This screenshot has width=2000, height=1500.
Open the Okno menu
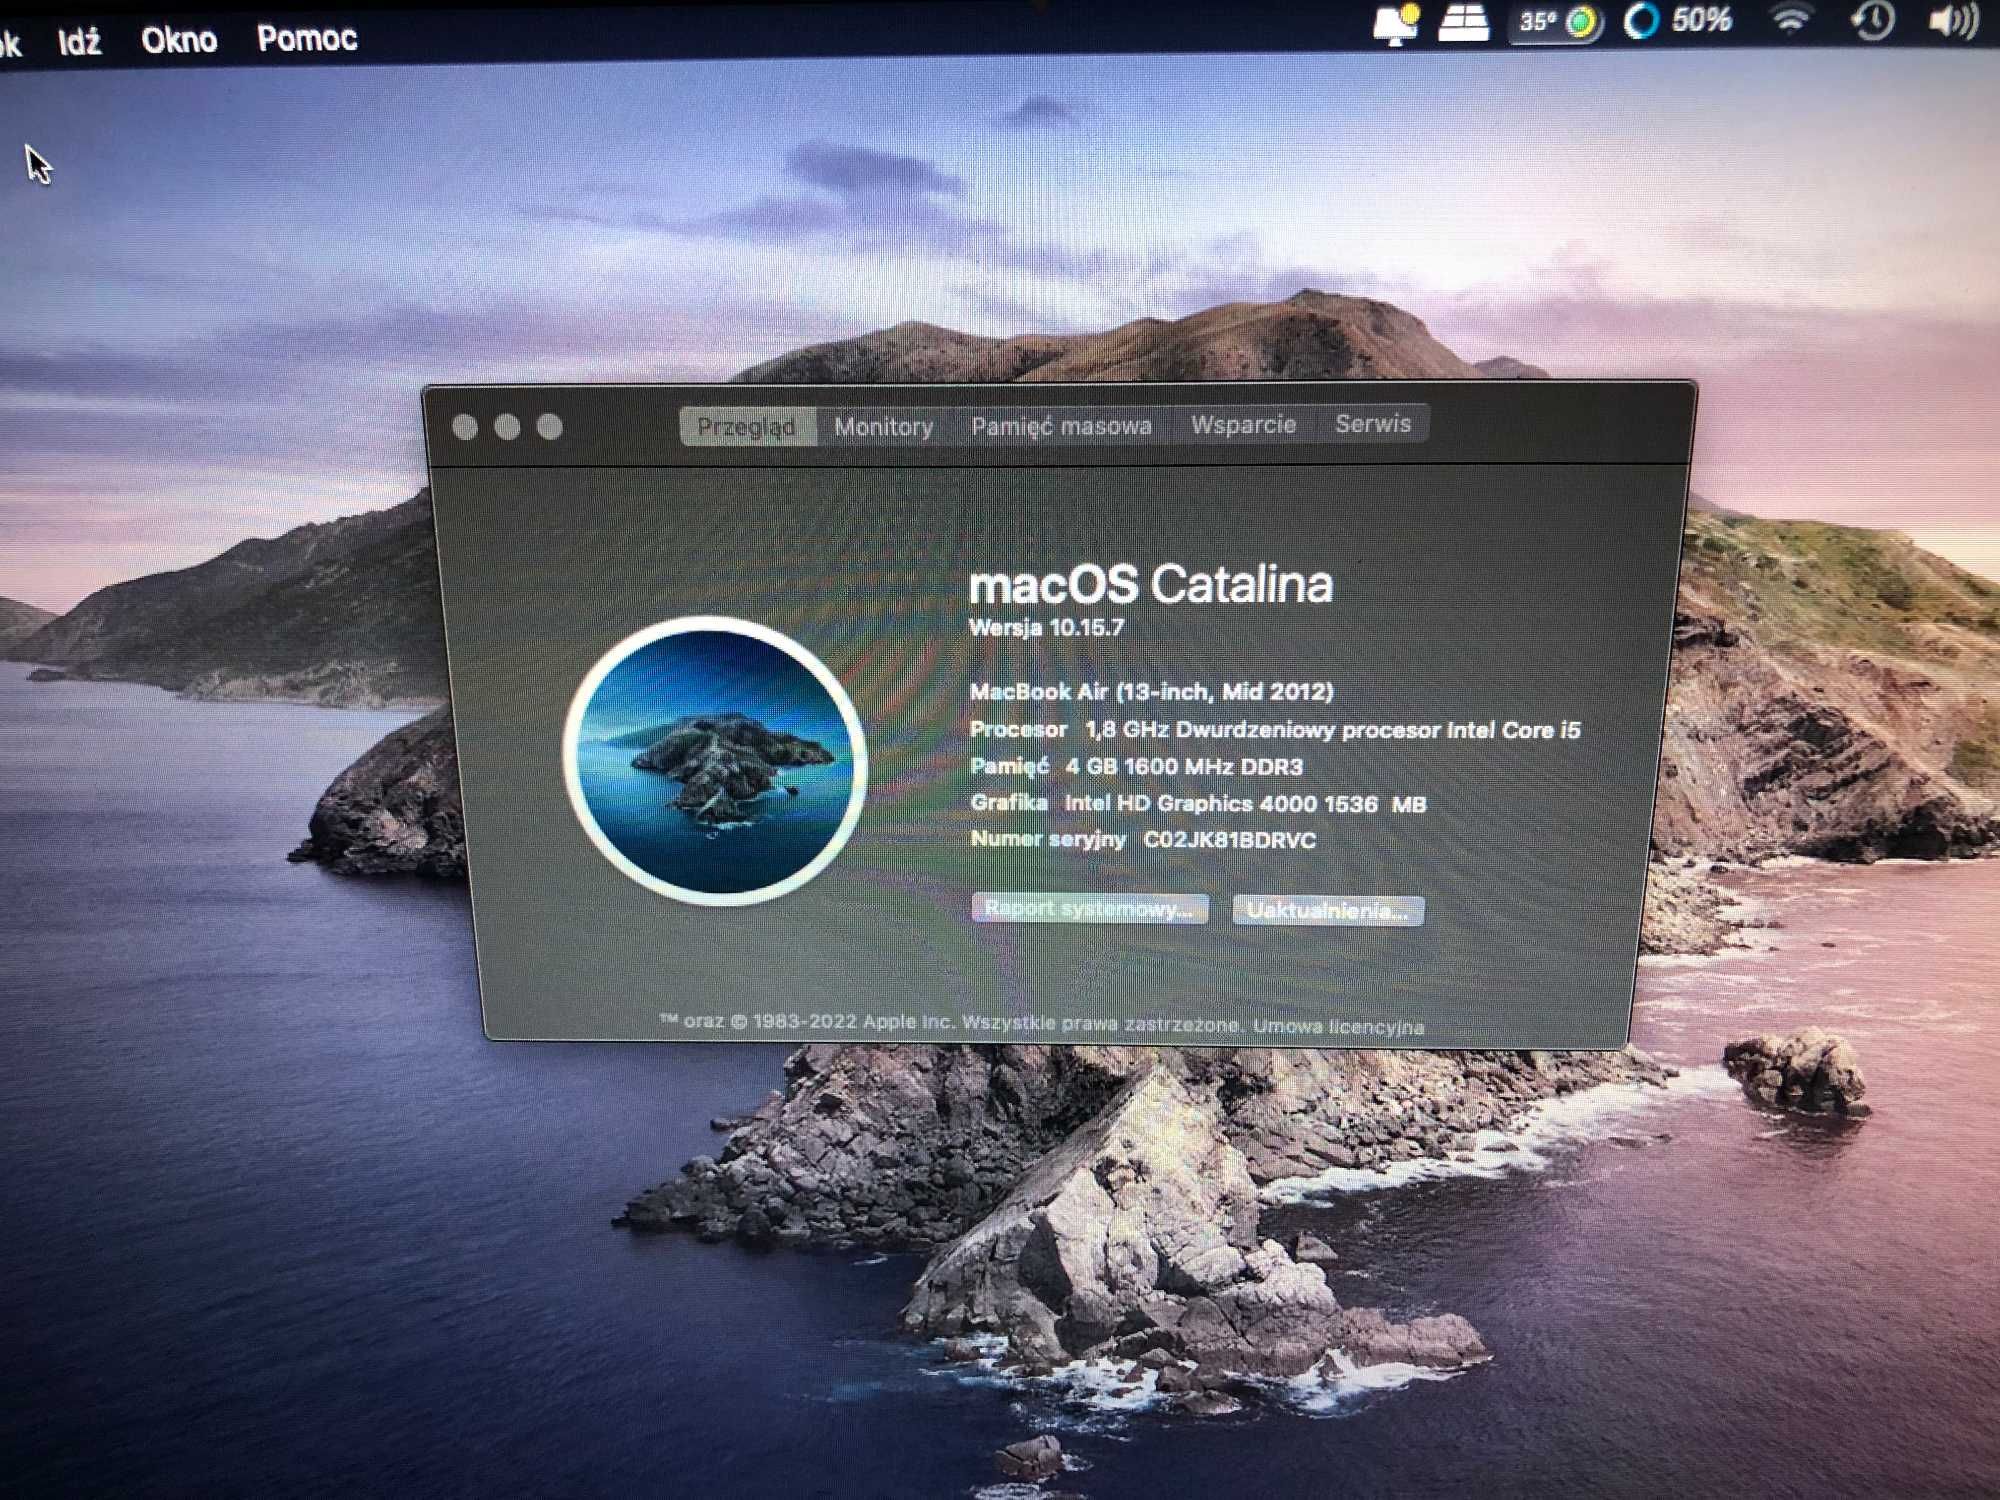click(179, 40)
